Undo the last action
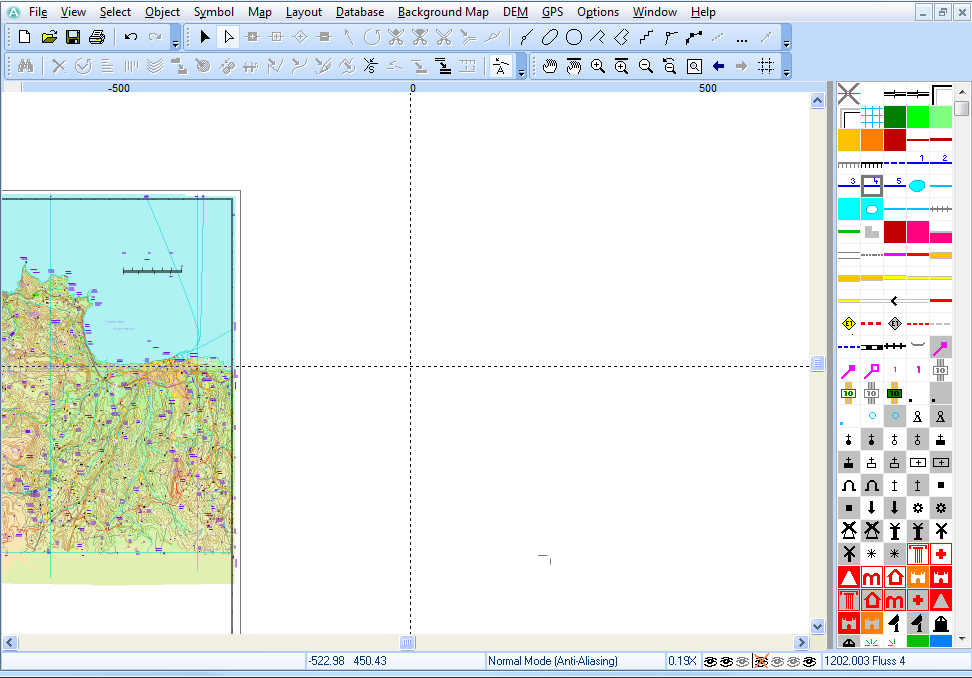This screenshot has width=972, height=678. pyautogui.click(x=130, y=37)
